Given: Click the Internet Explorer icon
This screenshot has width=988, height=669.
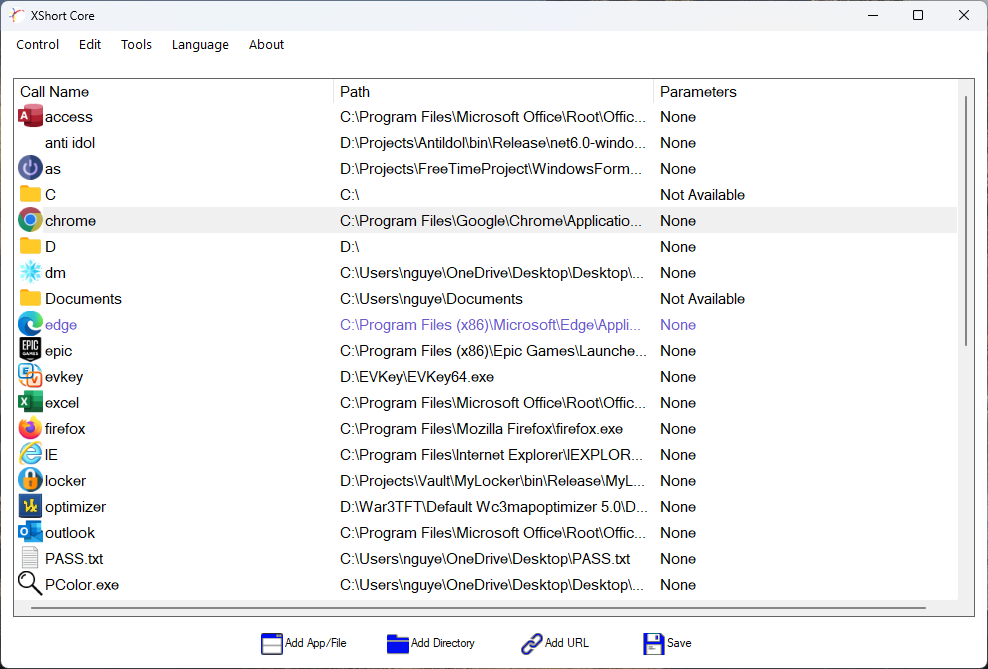Looking at the screenshot, I should [x=30, y=454].
